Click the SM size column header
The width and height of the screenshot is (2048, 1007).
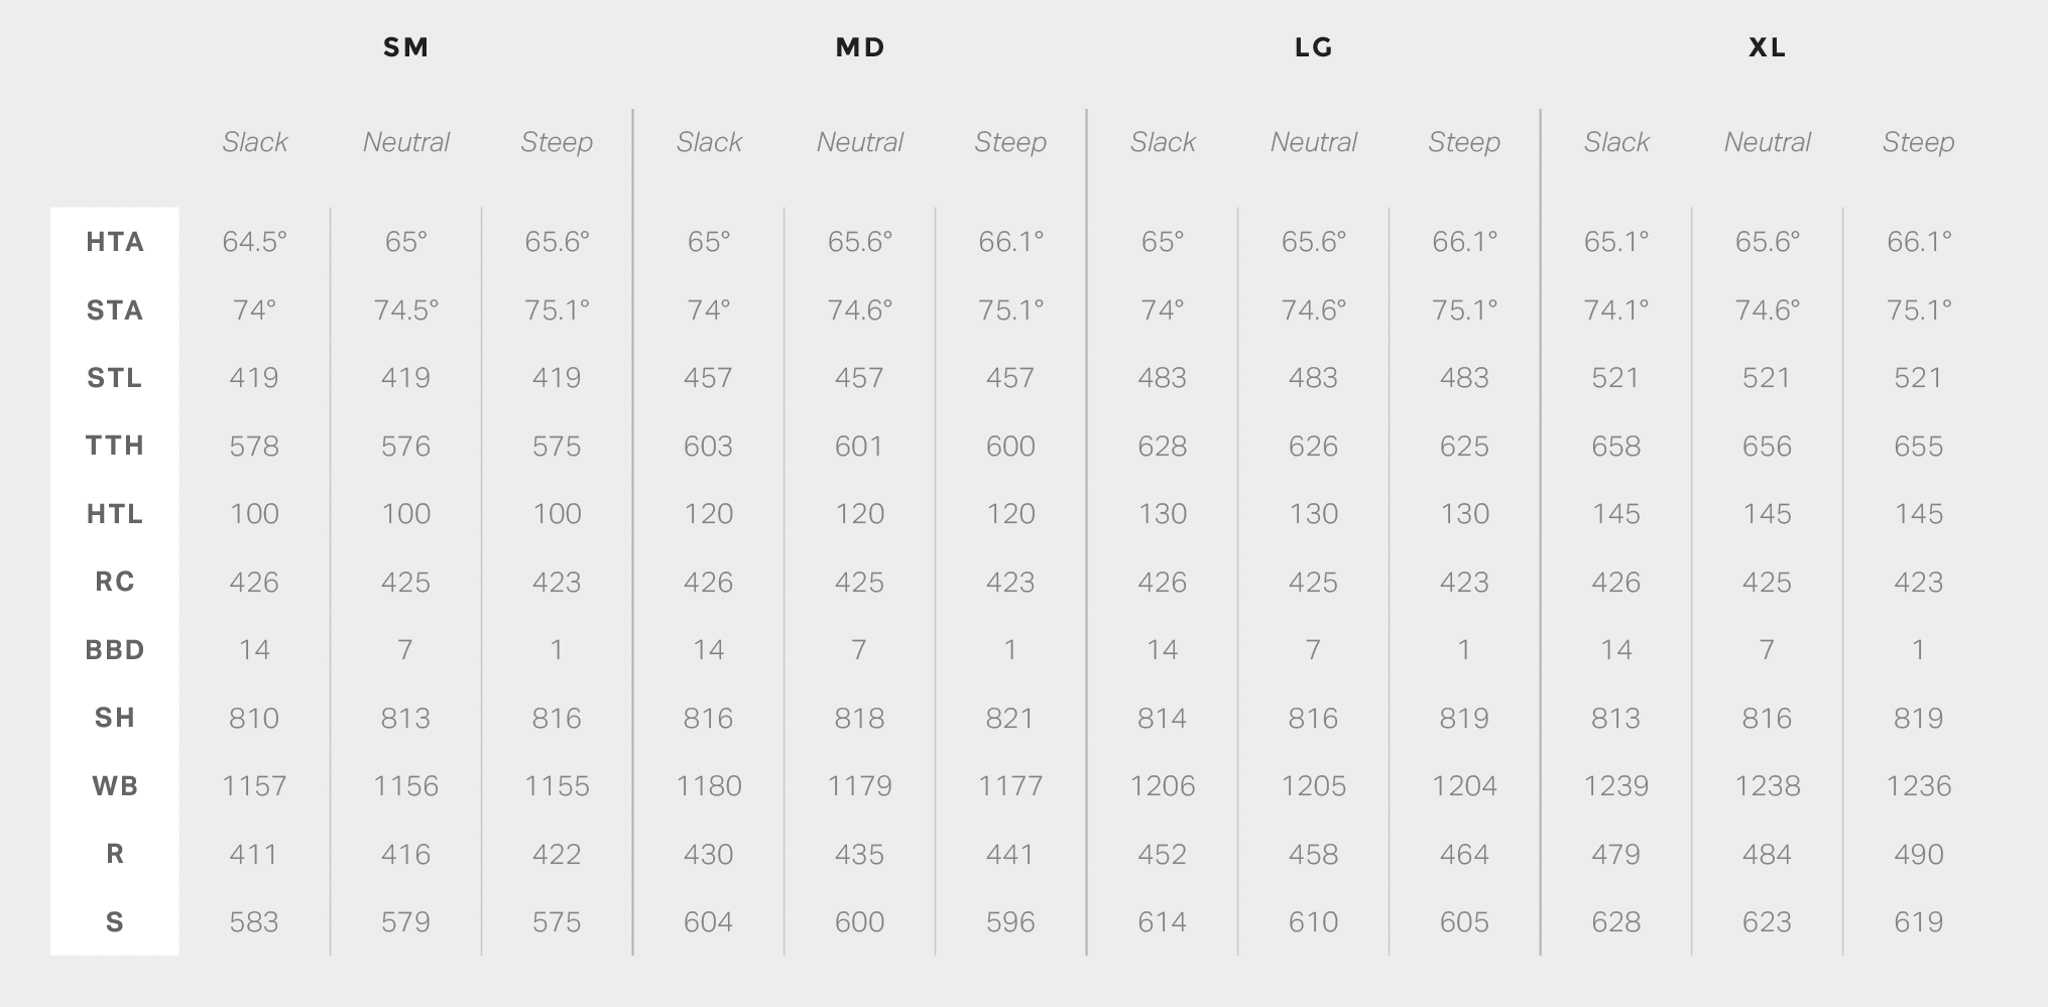[x=406, y=47]
